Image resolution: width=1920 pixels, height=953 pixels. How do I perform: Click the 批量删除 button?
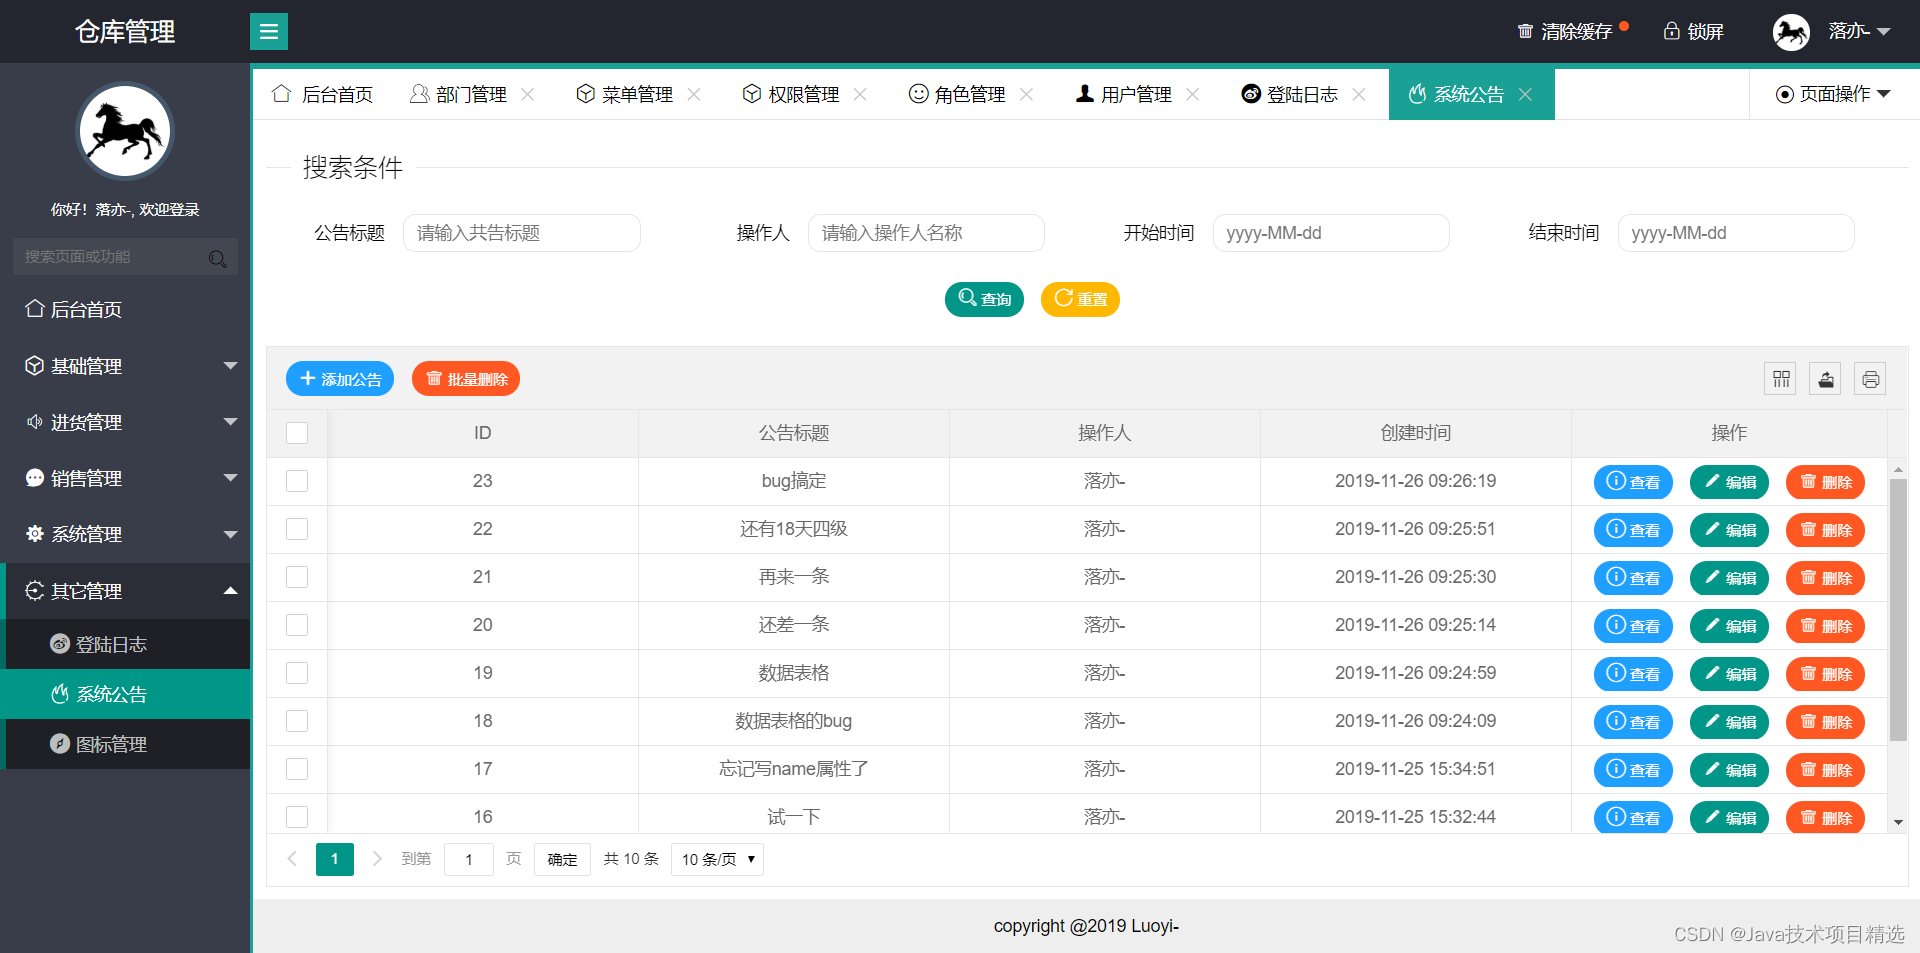pyautogui.click(x=466, y=379)
